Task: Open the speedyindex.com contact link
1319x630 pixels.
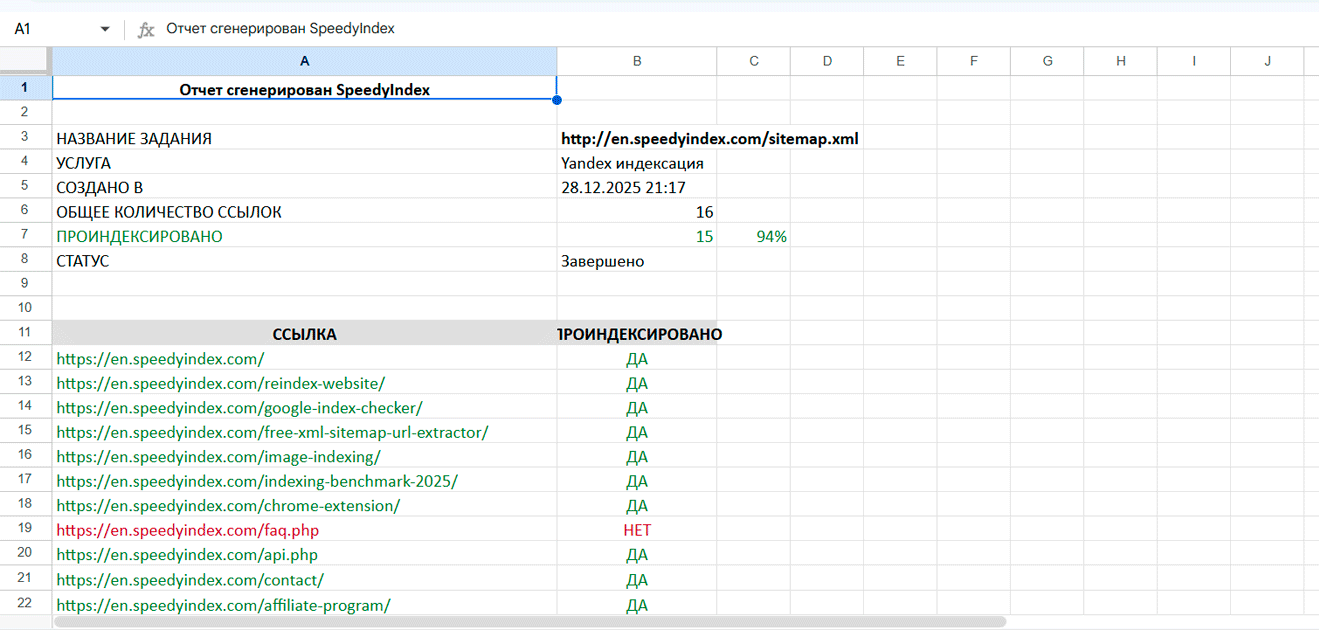Action: 192,580
